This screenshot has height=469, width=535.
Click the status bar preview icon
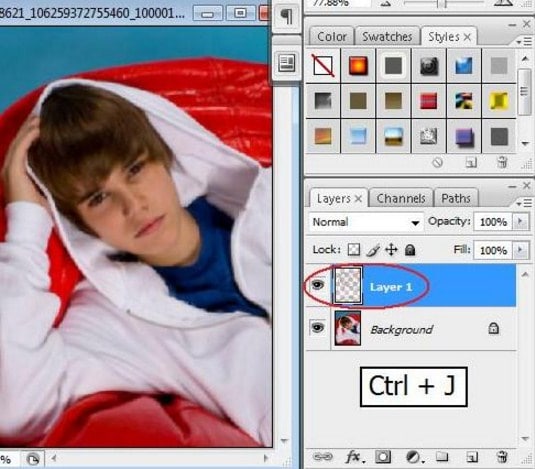coord(33,459)
